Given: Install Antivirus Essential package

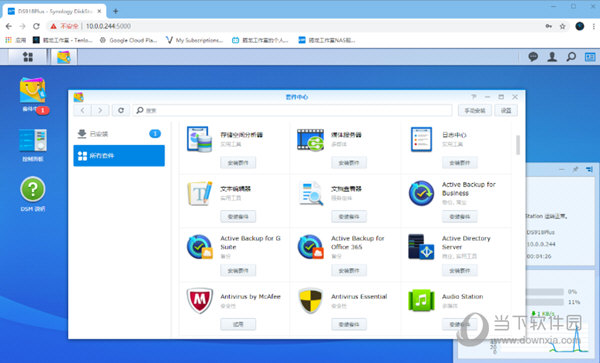Looking at the screenshot, I should coord(349,324).
